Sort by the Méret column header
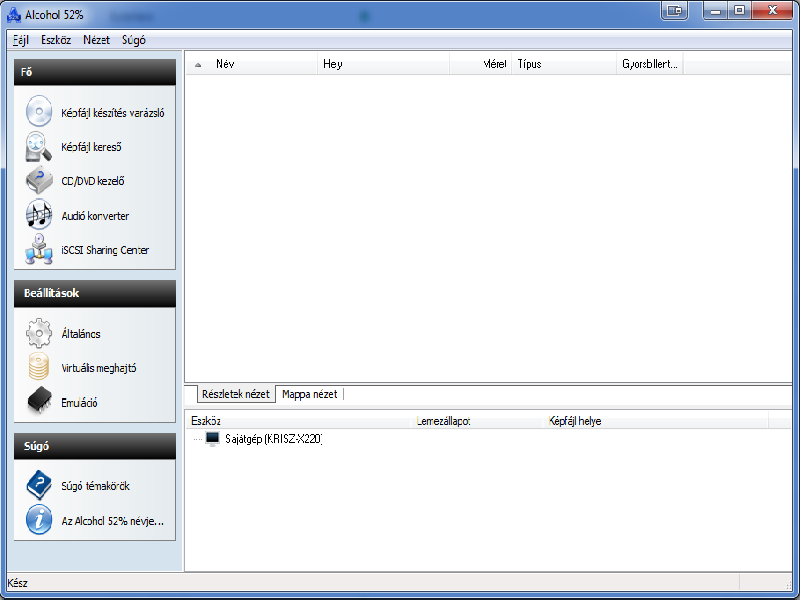800x600 pixels. coord(480,64)
